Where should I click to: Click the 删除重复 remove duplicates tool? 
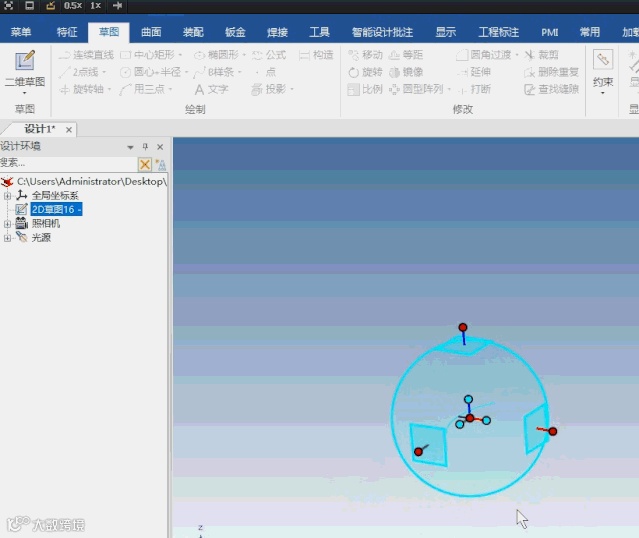click(x=551, y=72)
